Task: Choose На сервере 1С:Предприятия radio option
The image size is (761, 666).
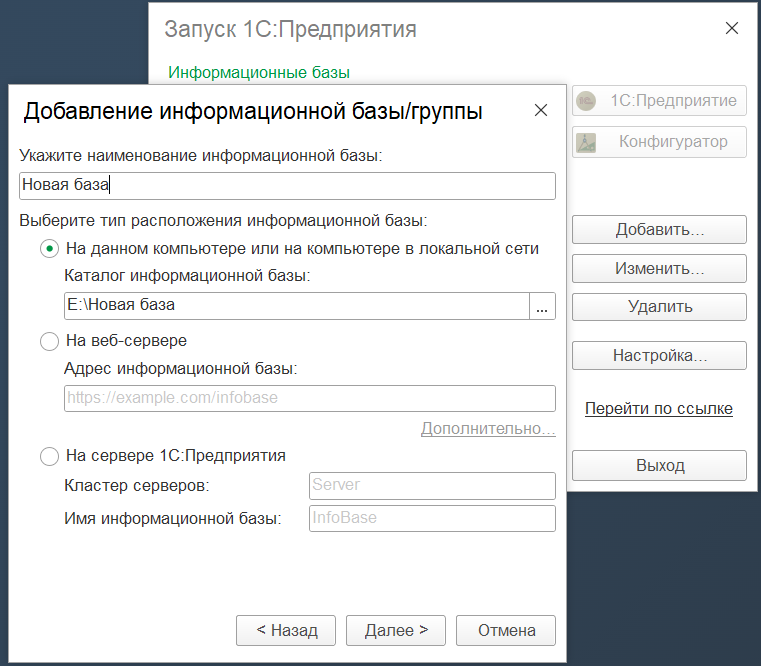Action: 49,456
